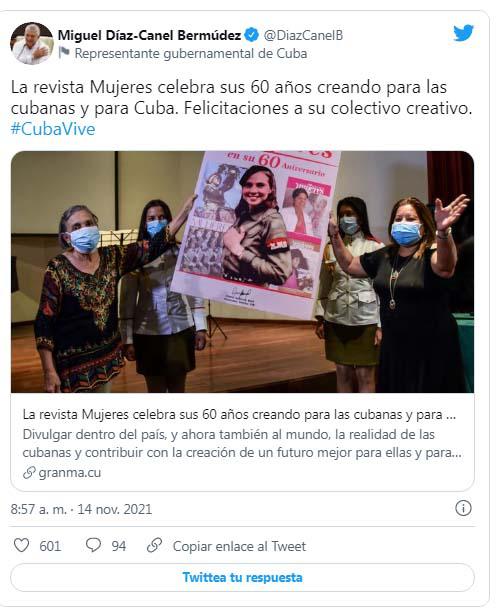Open the @DiazCanelB handle
The image size is (504, 616).
click(x=303, y=35)
